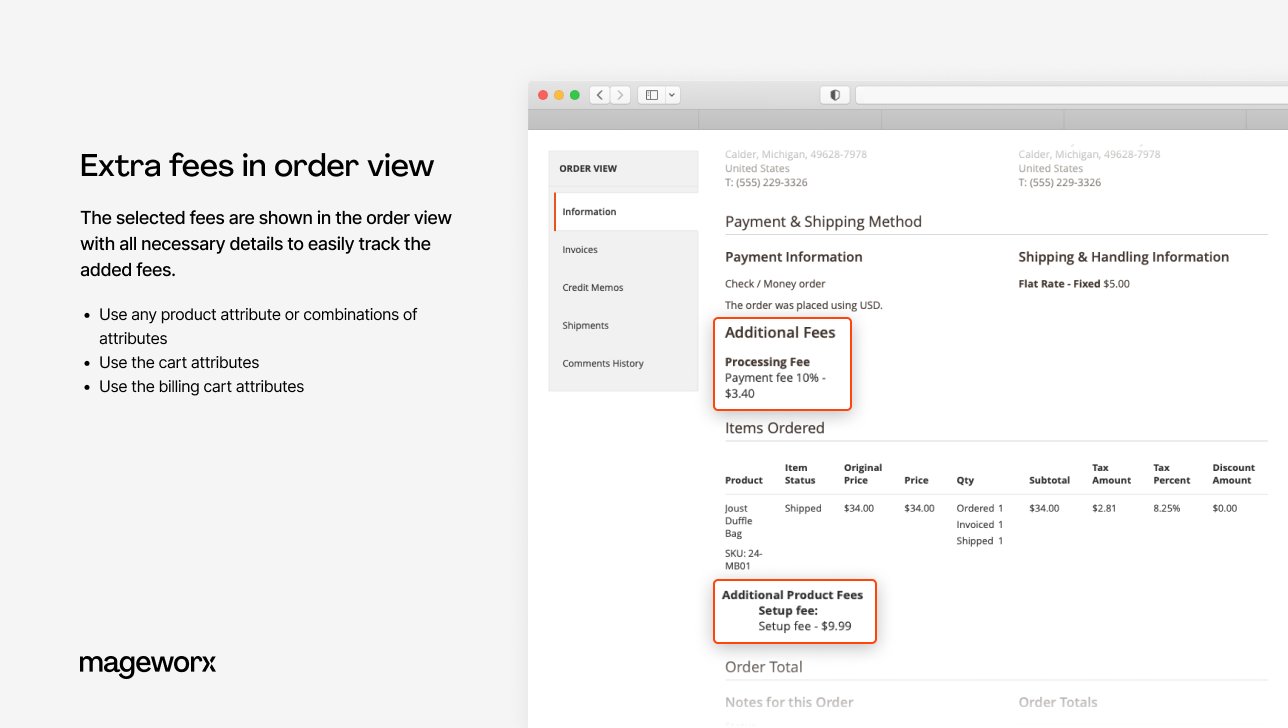Click the Order Total heading
This screenshot has width=1288, height=728.
pyautogui.click(x=763, y=666)
